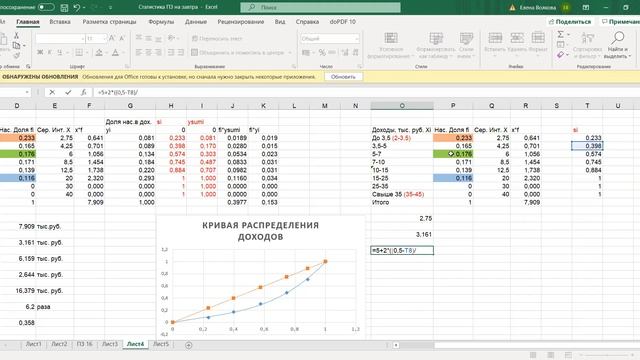
Task: Open the Name Box dropdown arrow
Action: click(x=27, y=92)
